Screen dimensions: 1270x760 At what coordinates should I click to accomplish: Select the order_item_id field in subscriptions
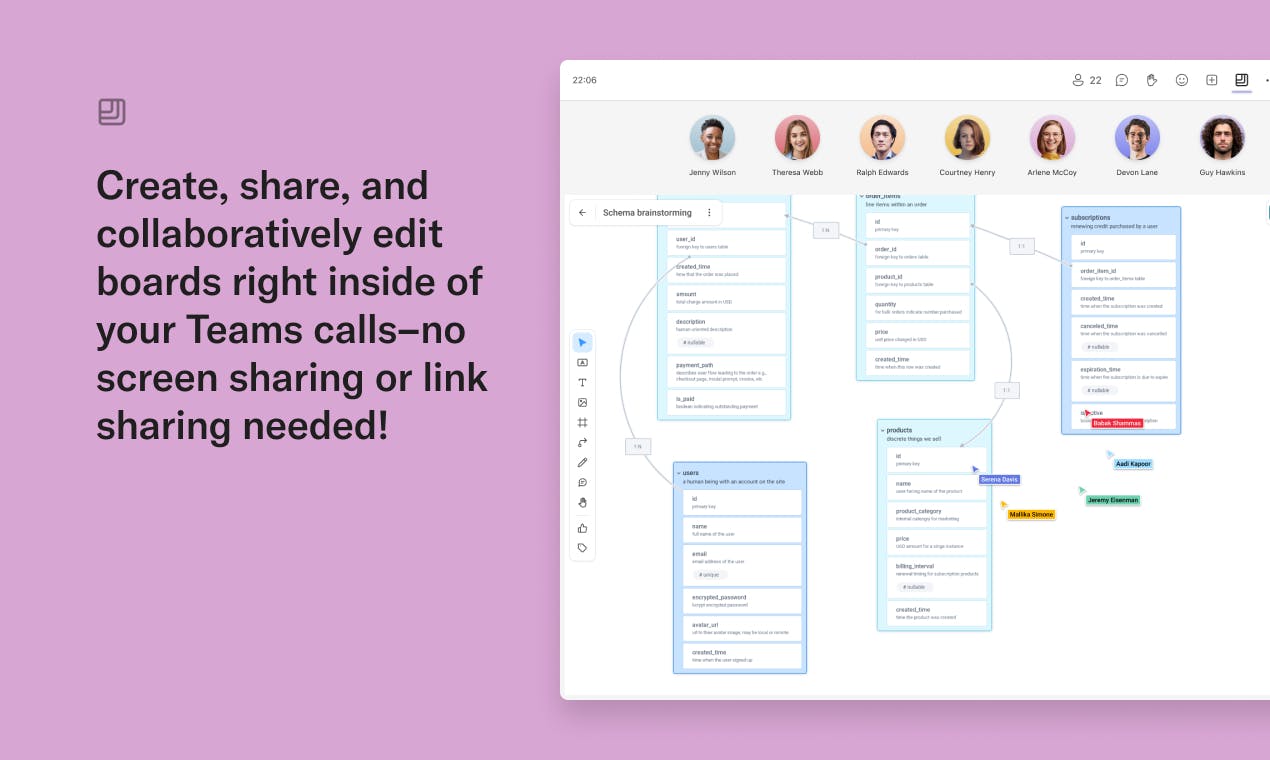tap(1124, 275)
